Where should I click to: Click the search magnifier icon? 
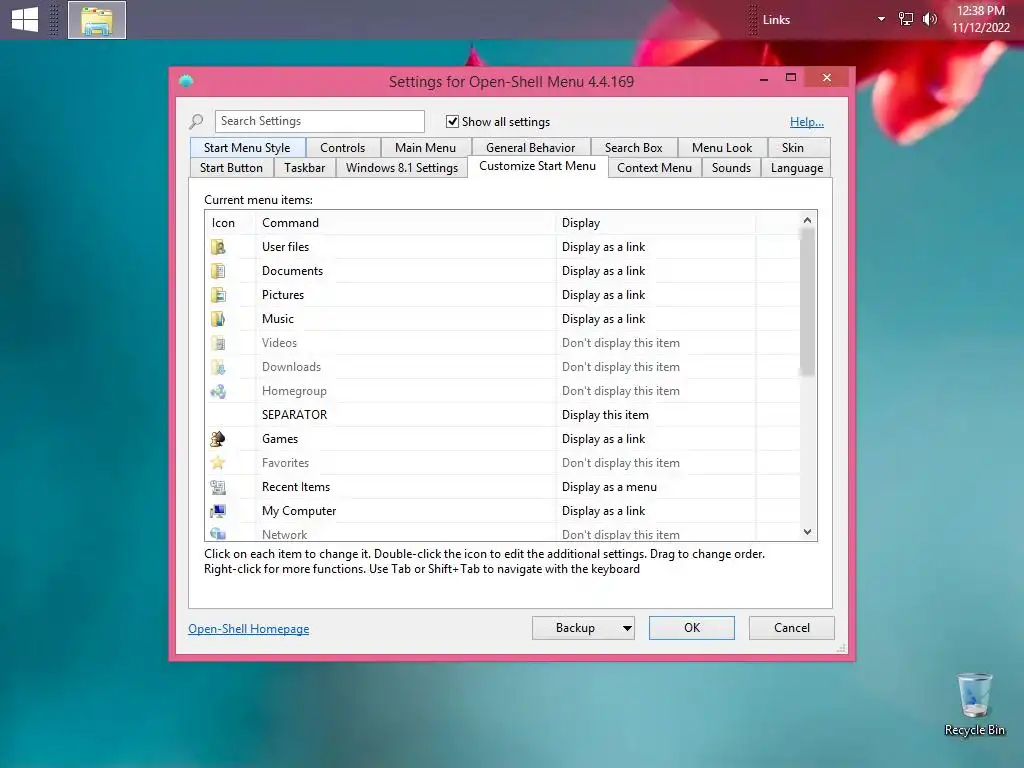pos(197,121)
